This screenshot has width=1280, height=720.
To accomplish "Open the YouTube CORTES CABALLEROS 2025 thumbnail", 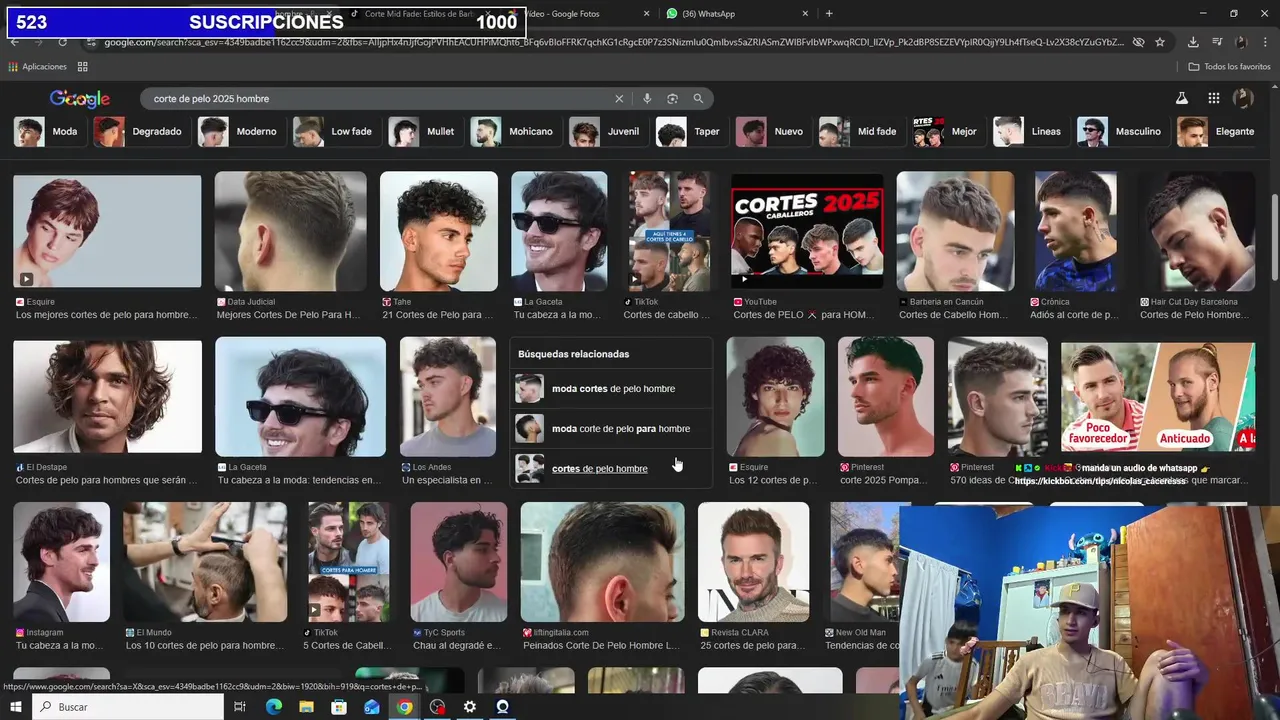I will (x=807, y=231).
